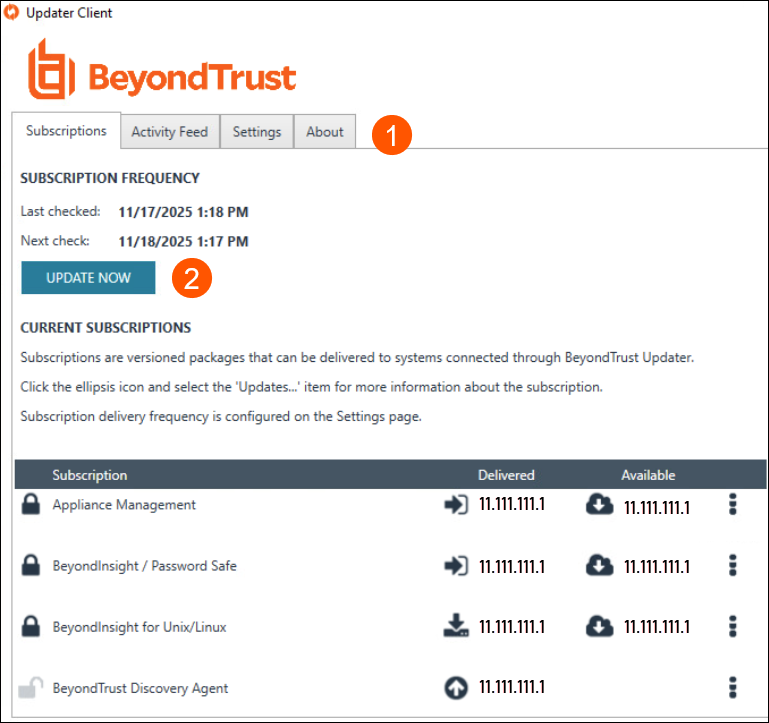Click the Available column header

tap(648, 475)
